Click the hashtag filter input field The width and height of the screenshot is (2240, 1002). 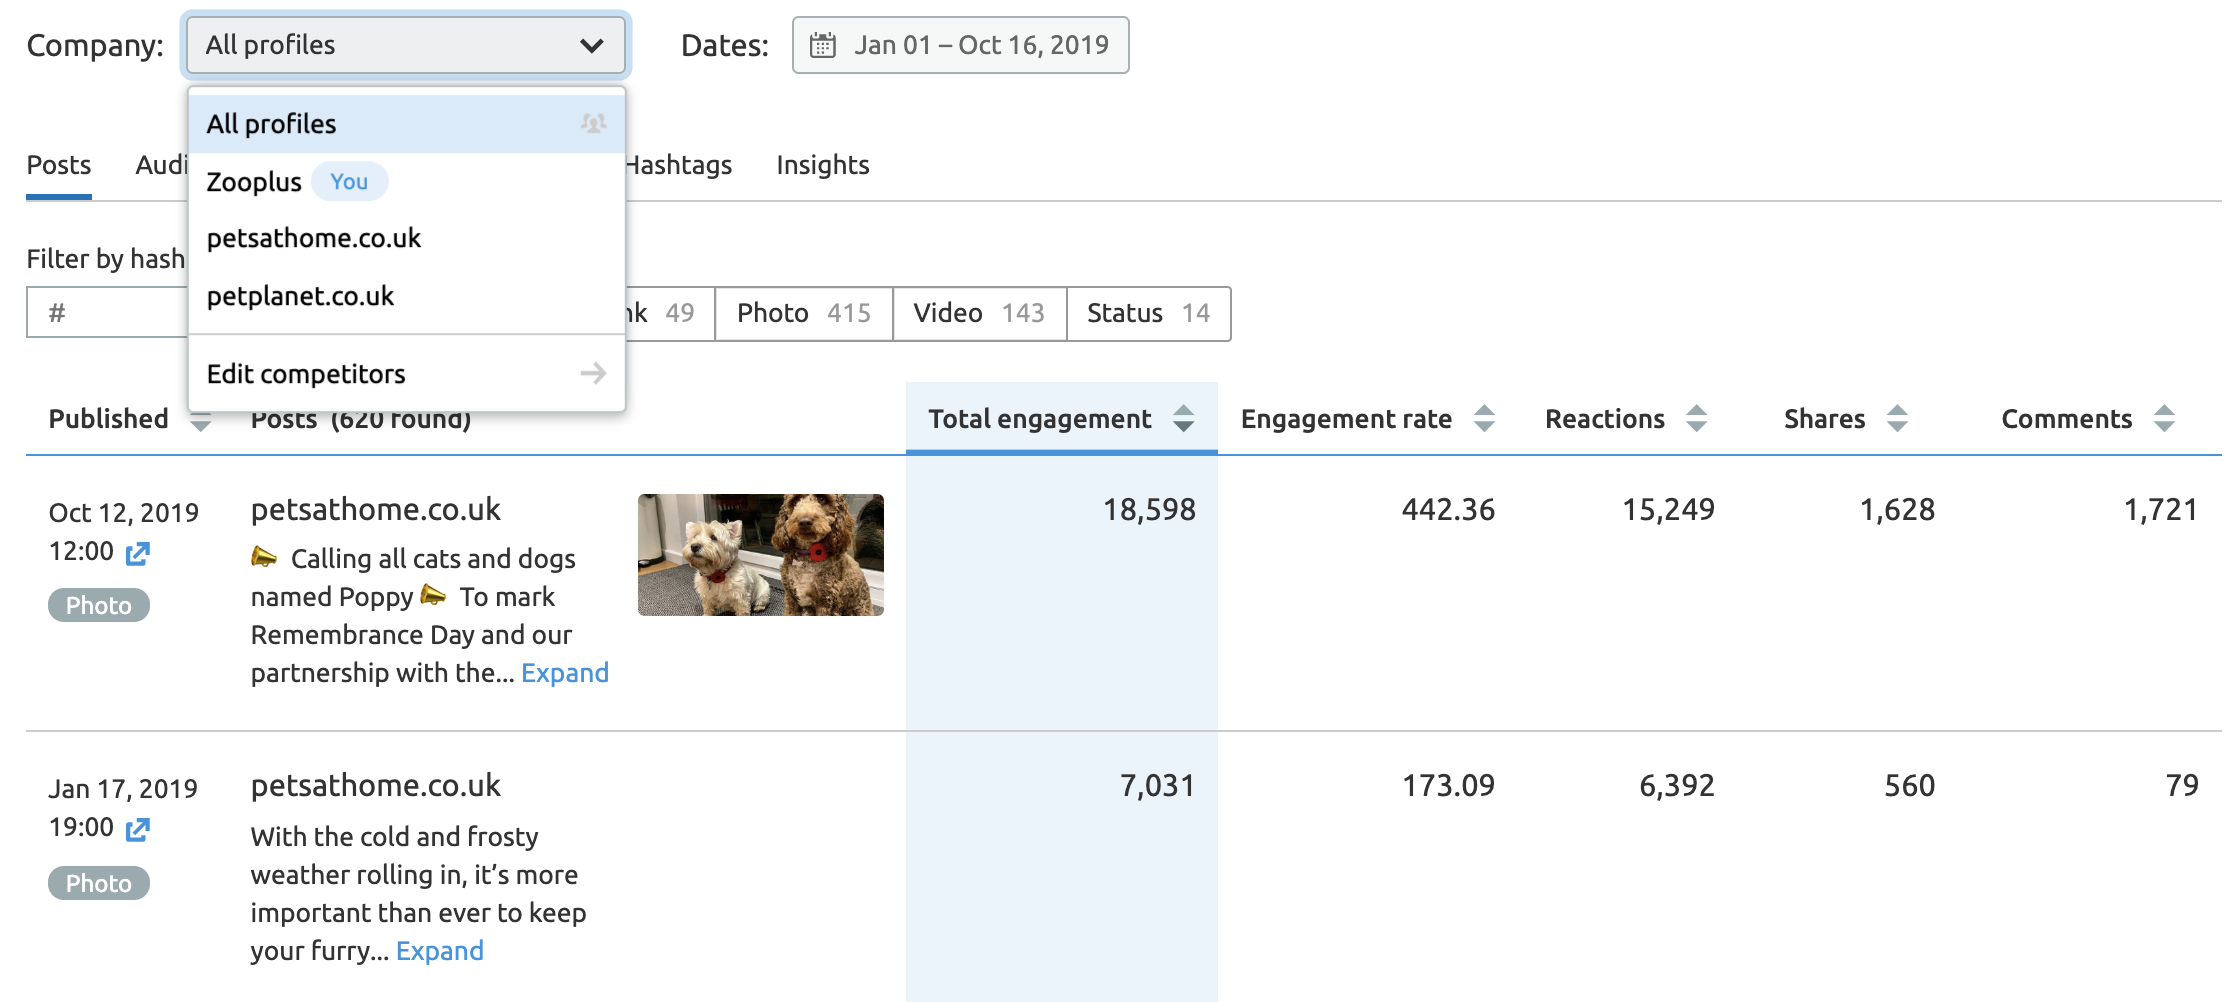click(107, 313)
